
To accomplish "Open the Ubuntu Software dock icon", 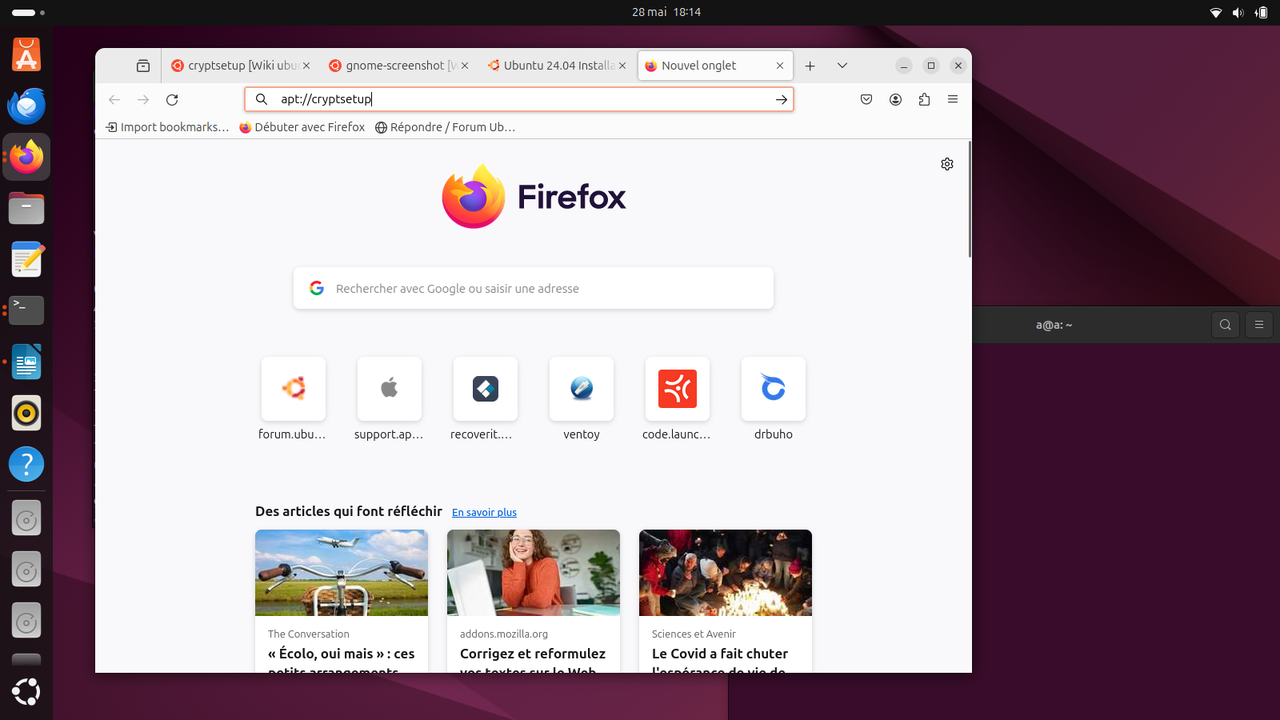I will pyautogui.click(x=27, y=54).
